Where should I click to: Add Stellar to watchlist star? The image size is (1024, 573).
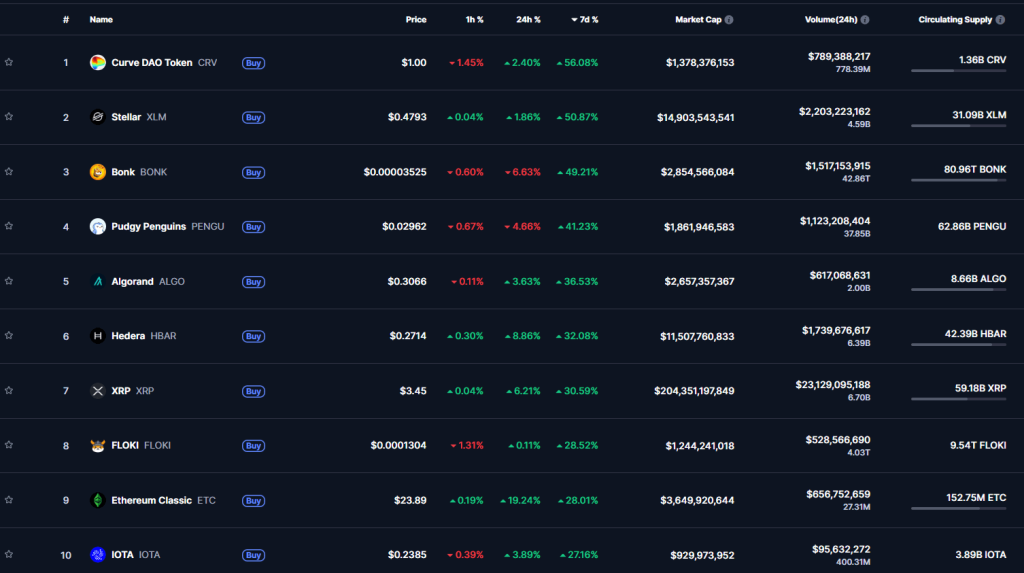pyautogui.click(x=9, y=116)
